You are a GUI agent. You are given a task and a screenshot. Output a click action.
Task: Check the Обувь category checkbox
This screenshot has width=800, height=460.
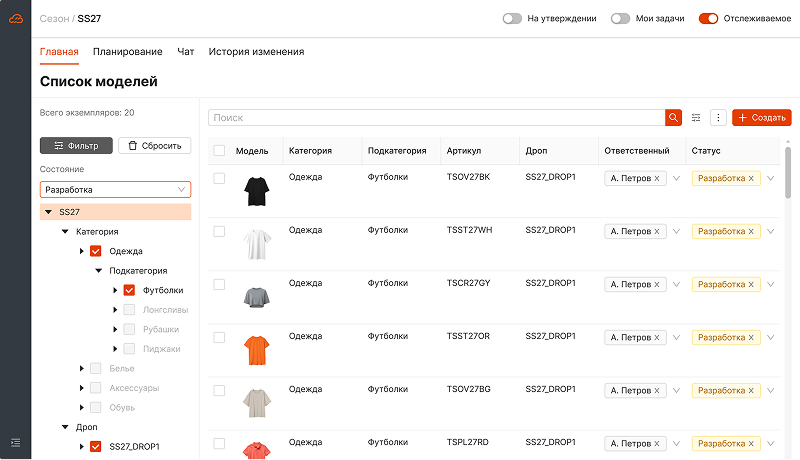95,407
